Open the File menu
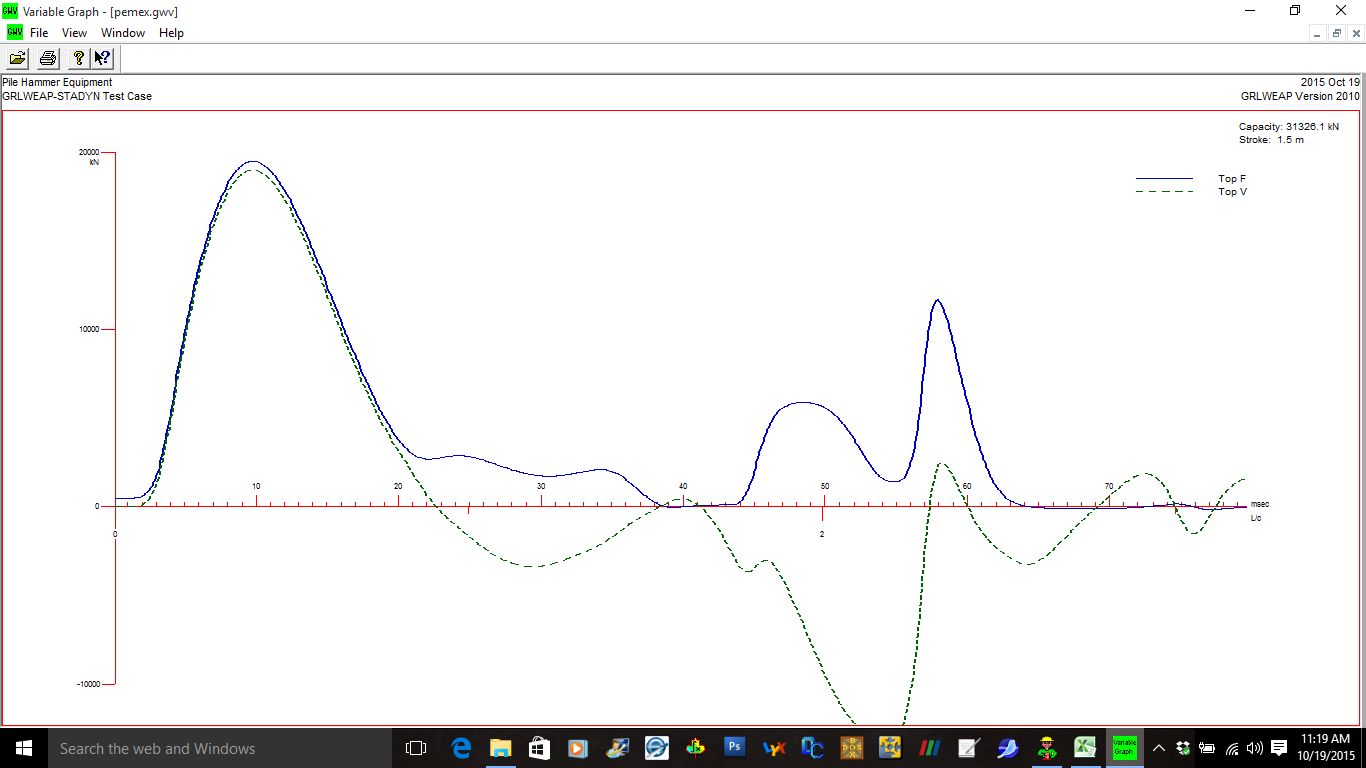This screenshot has width=1366, height=768. 38,32
